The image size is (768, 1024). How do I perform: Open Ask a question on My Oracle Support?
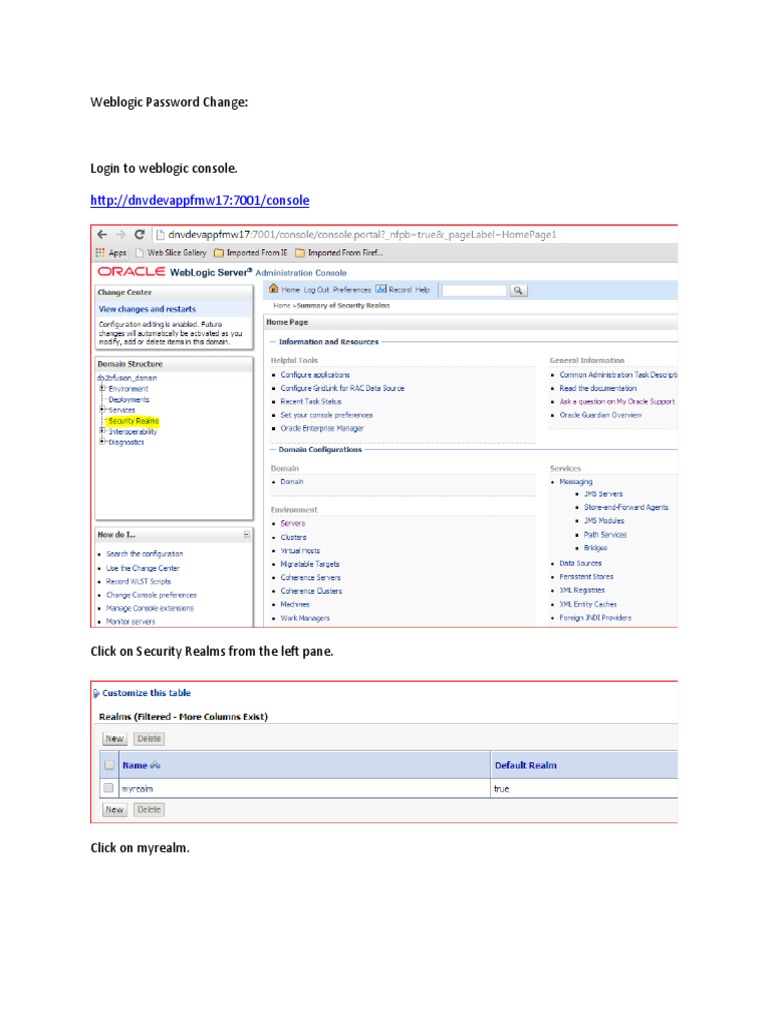[617, 402]
